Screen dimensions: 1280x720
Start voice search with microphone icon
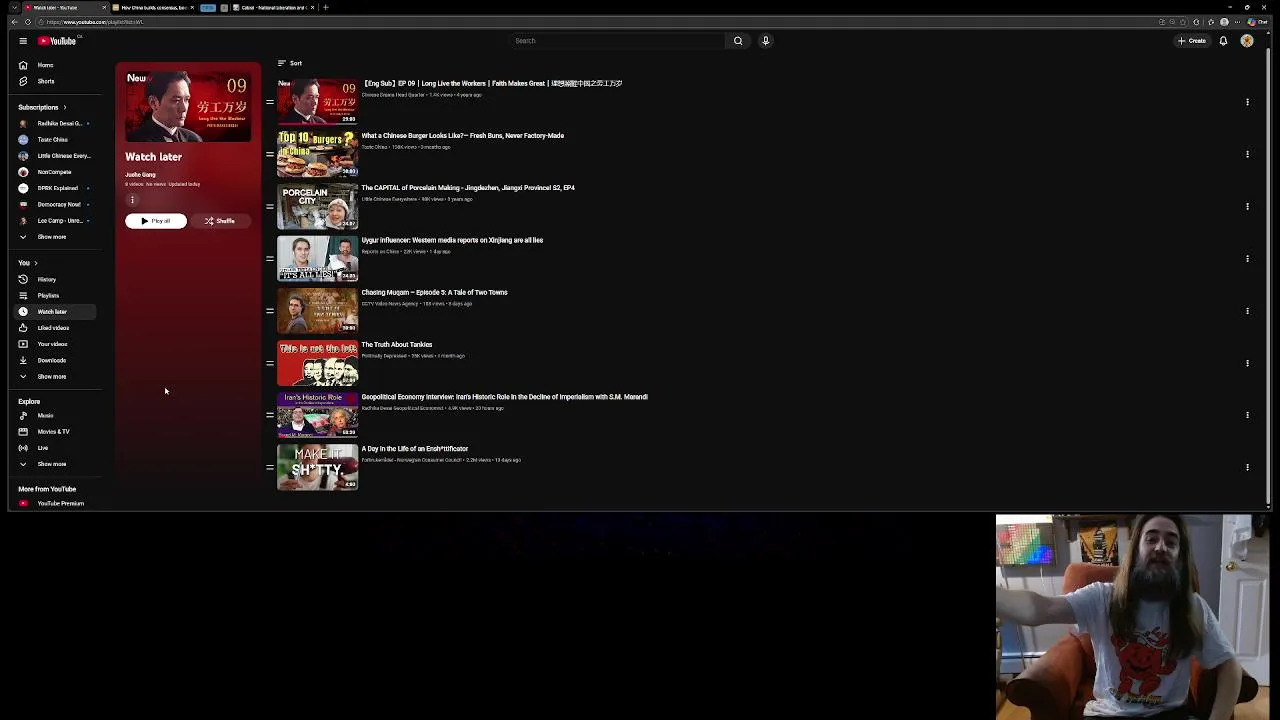[x=765, y=41]
